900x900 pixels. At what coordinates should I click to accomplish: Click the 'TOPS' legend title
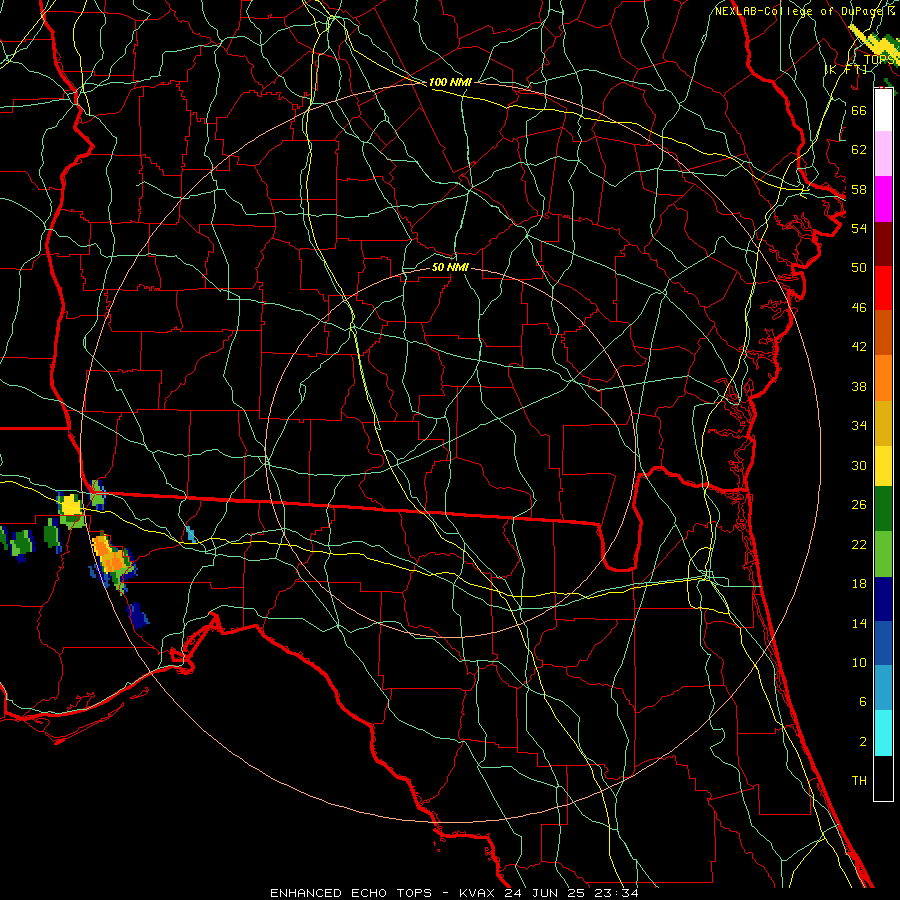(879, 60)
